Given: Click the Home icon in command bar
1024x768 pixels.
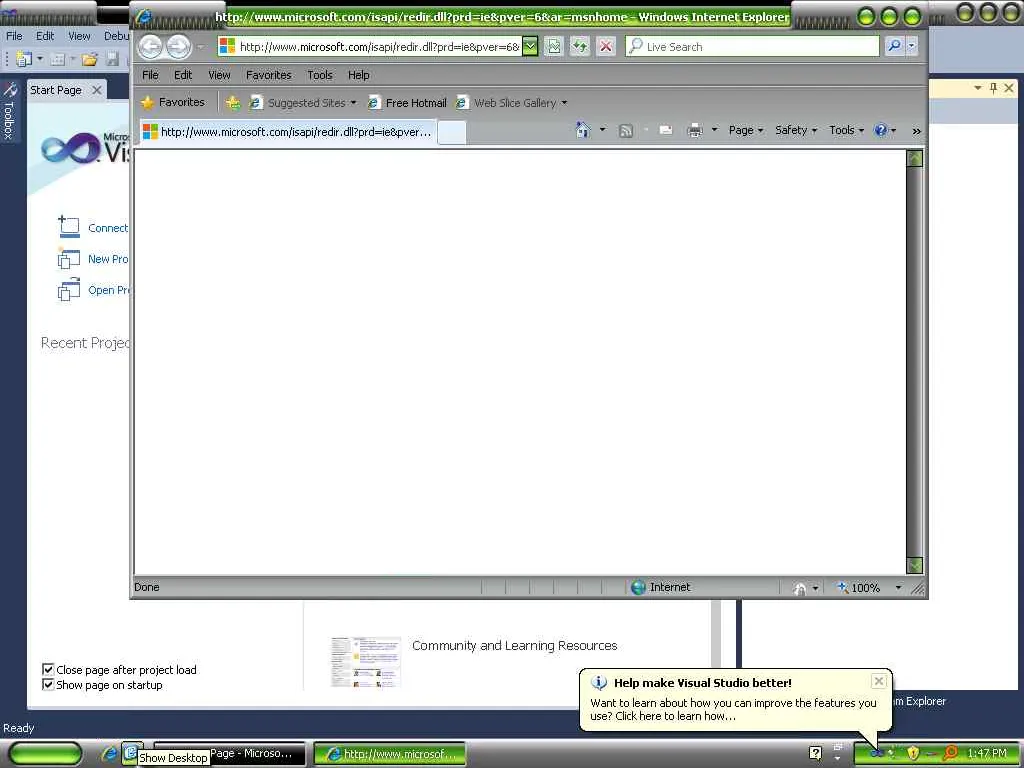Looking at the screenshot, I should (583, 130).
